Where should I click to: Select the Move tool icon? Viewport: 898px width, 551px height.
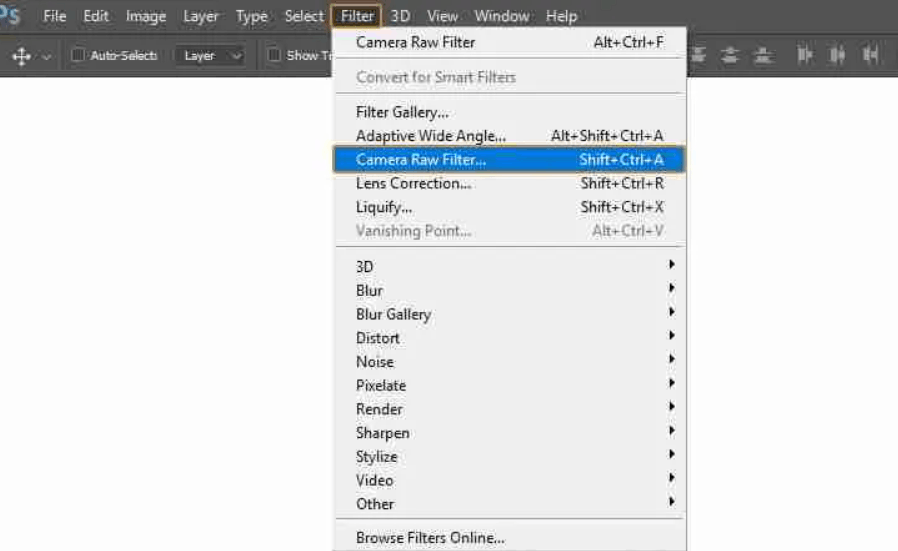click(x=21, y=56)
